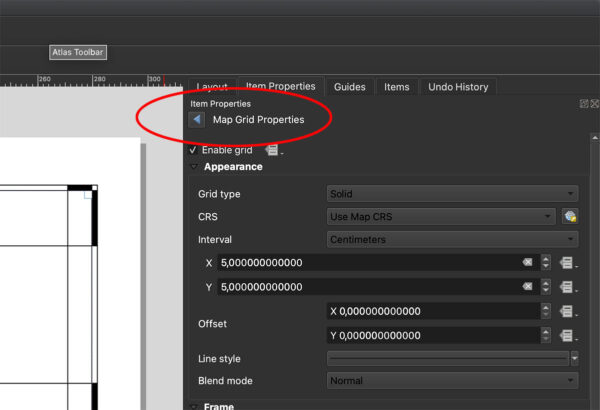Viewport: 600px width, 410px height.
Task: Click the Line style preview button
Action: click(448, 359)
